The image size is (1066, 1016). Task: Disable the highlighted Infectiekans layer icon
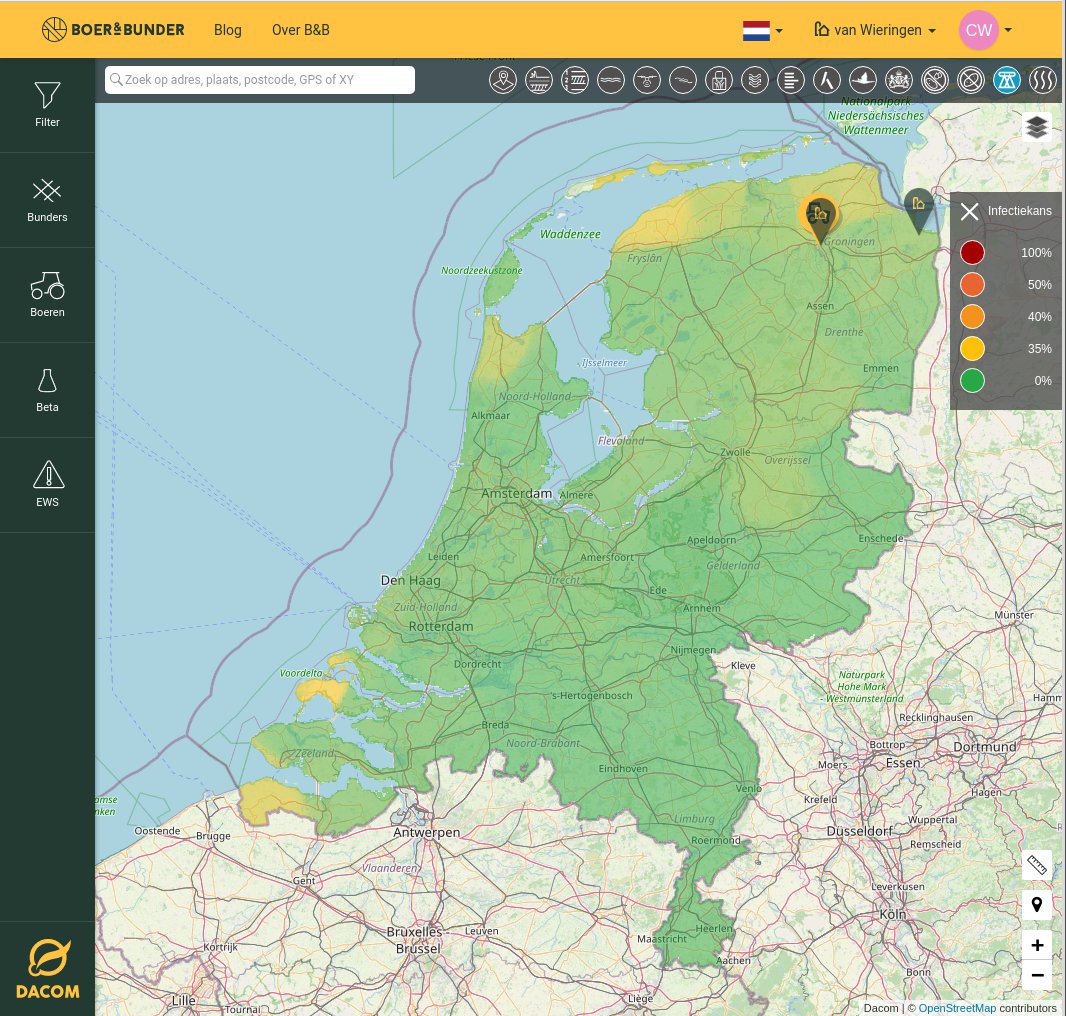(1007, 80)
